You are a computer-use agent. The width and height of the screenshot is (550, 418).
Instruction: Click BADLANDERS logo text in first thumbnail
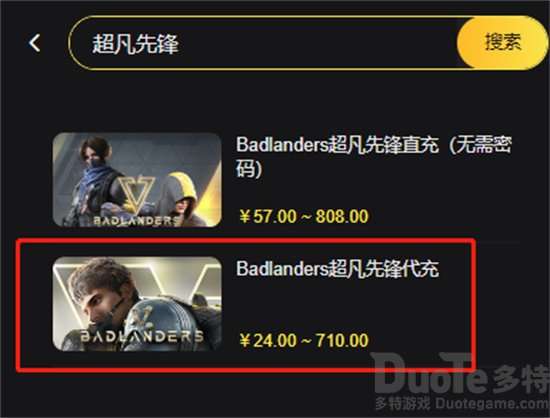137,221
